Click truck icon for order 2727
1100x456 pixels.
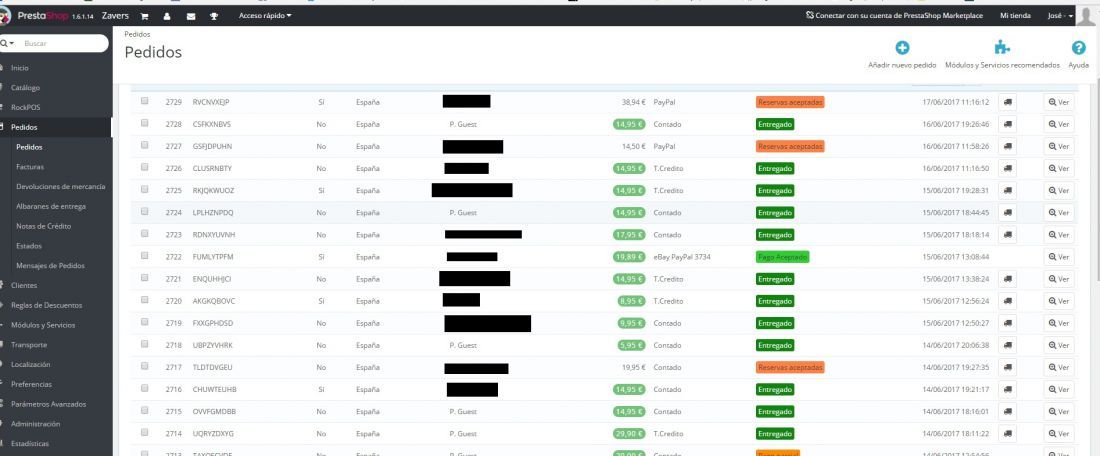click(1007, 147)
